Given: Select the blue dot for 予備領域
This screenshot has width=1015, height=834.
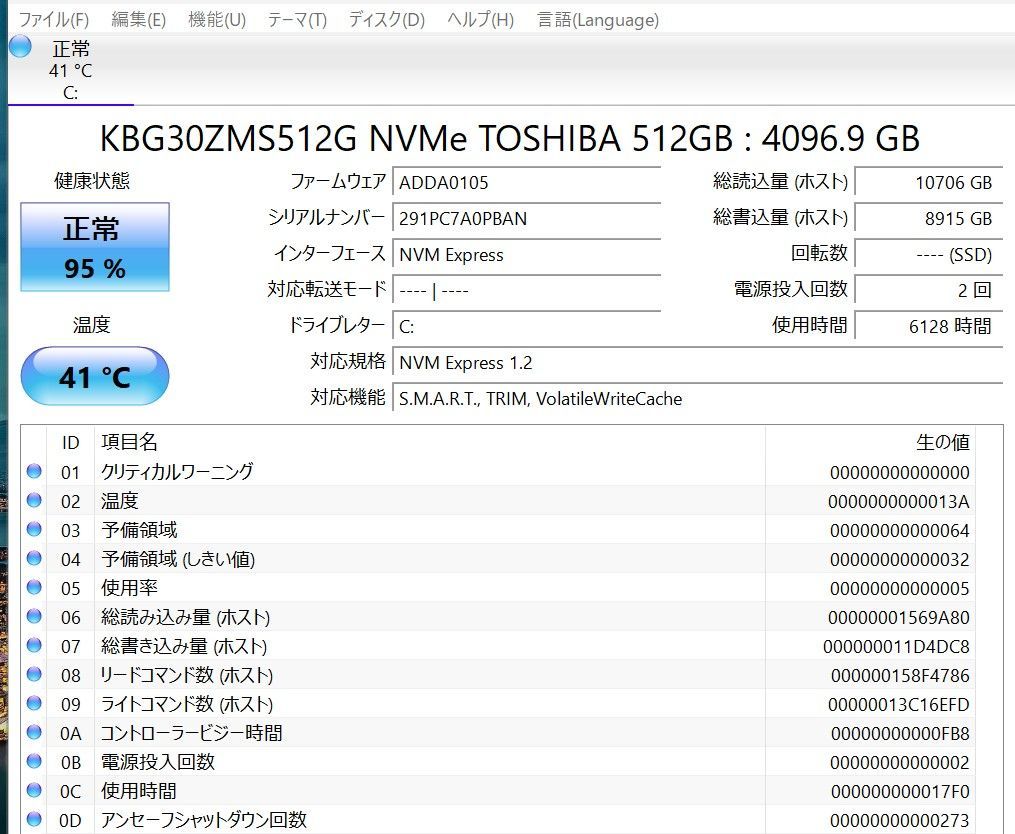Looking at the screenshot, I should coord(33,530).
